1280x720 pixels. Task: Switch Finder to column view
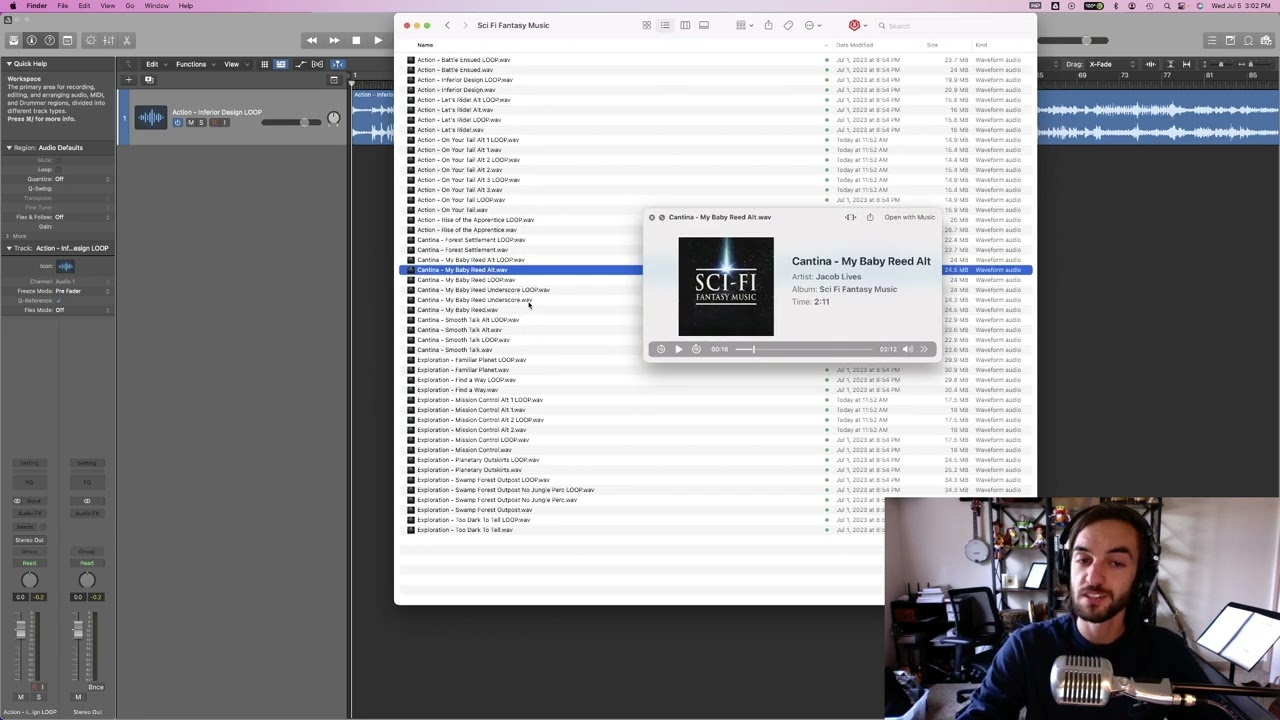[x=685, y=25]
